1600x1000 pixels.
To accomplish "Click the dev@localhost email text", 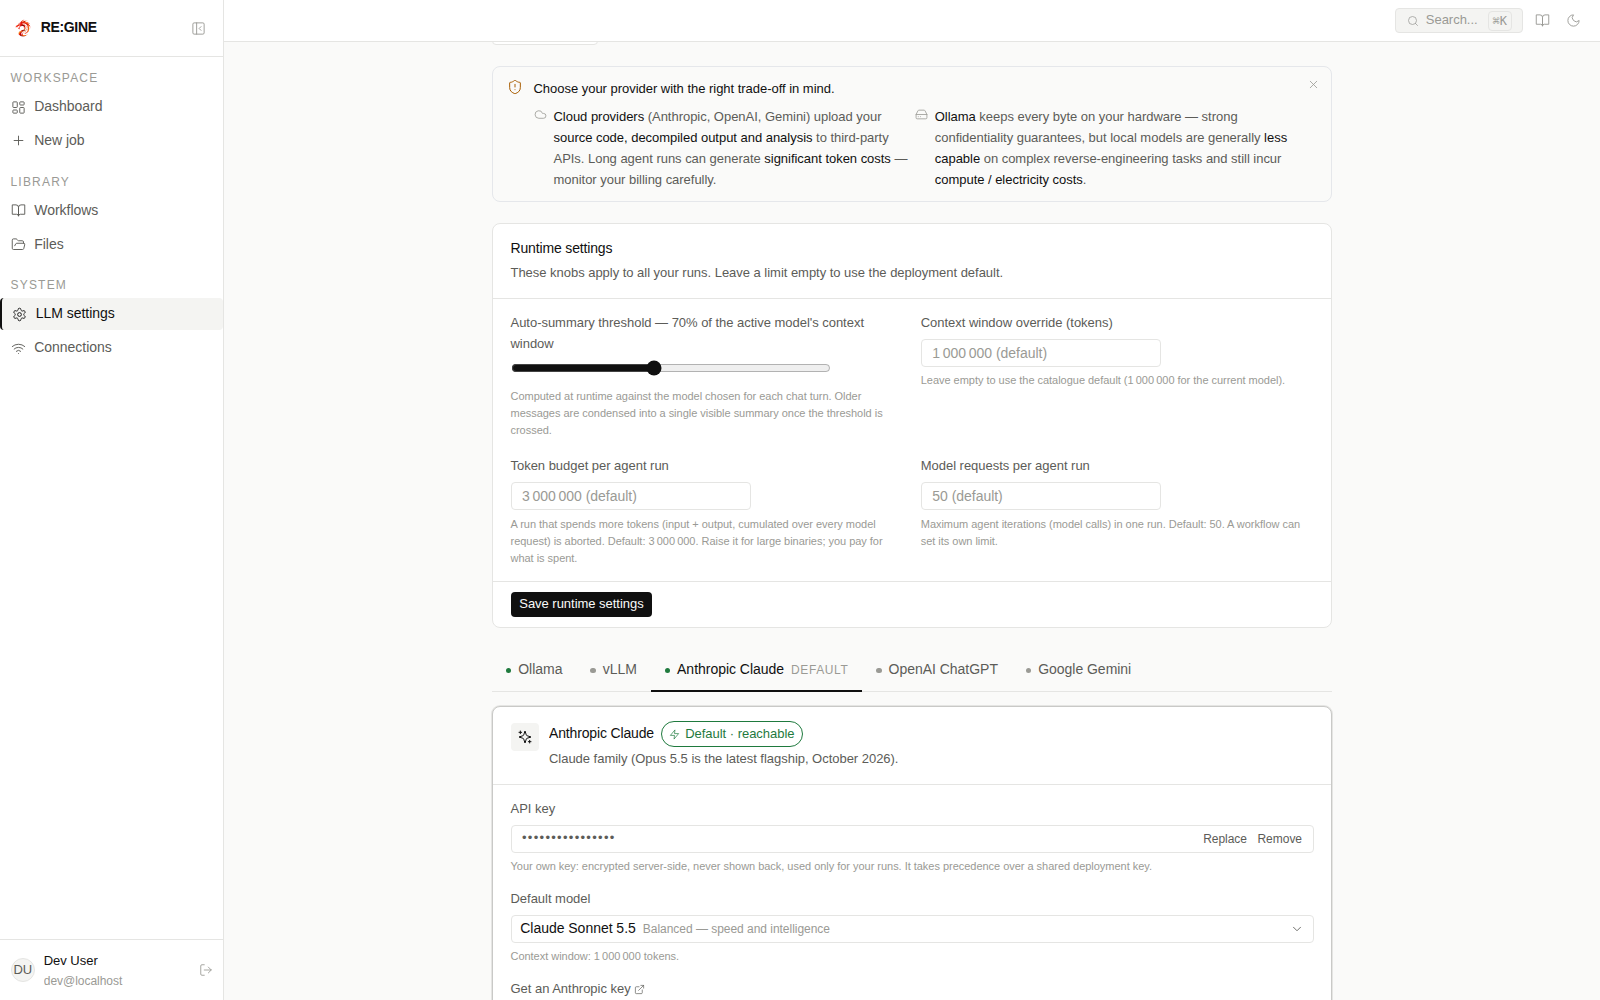I will 83,981.
